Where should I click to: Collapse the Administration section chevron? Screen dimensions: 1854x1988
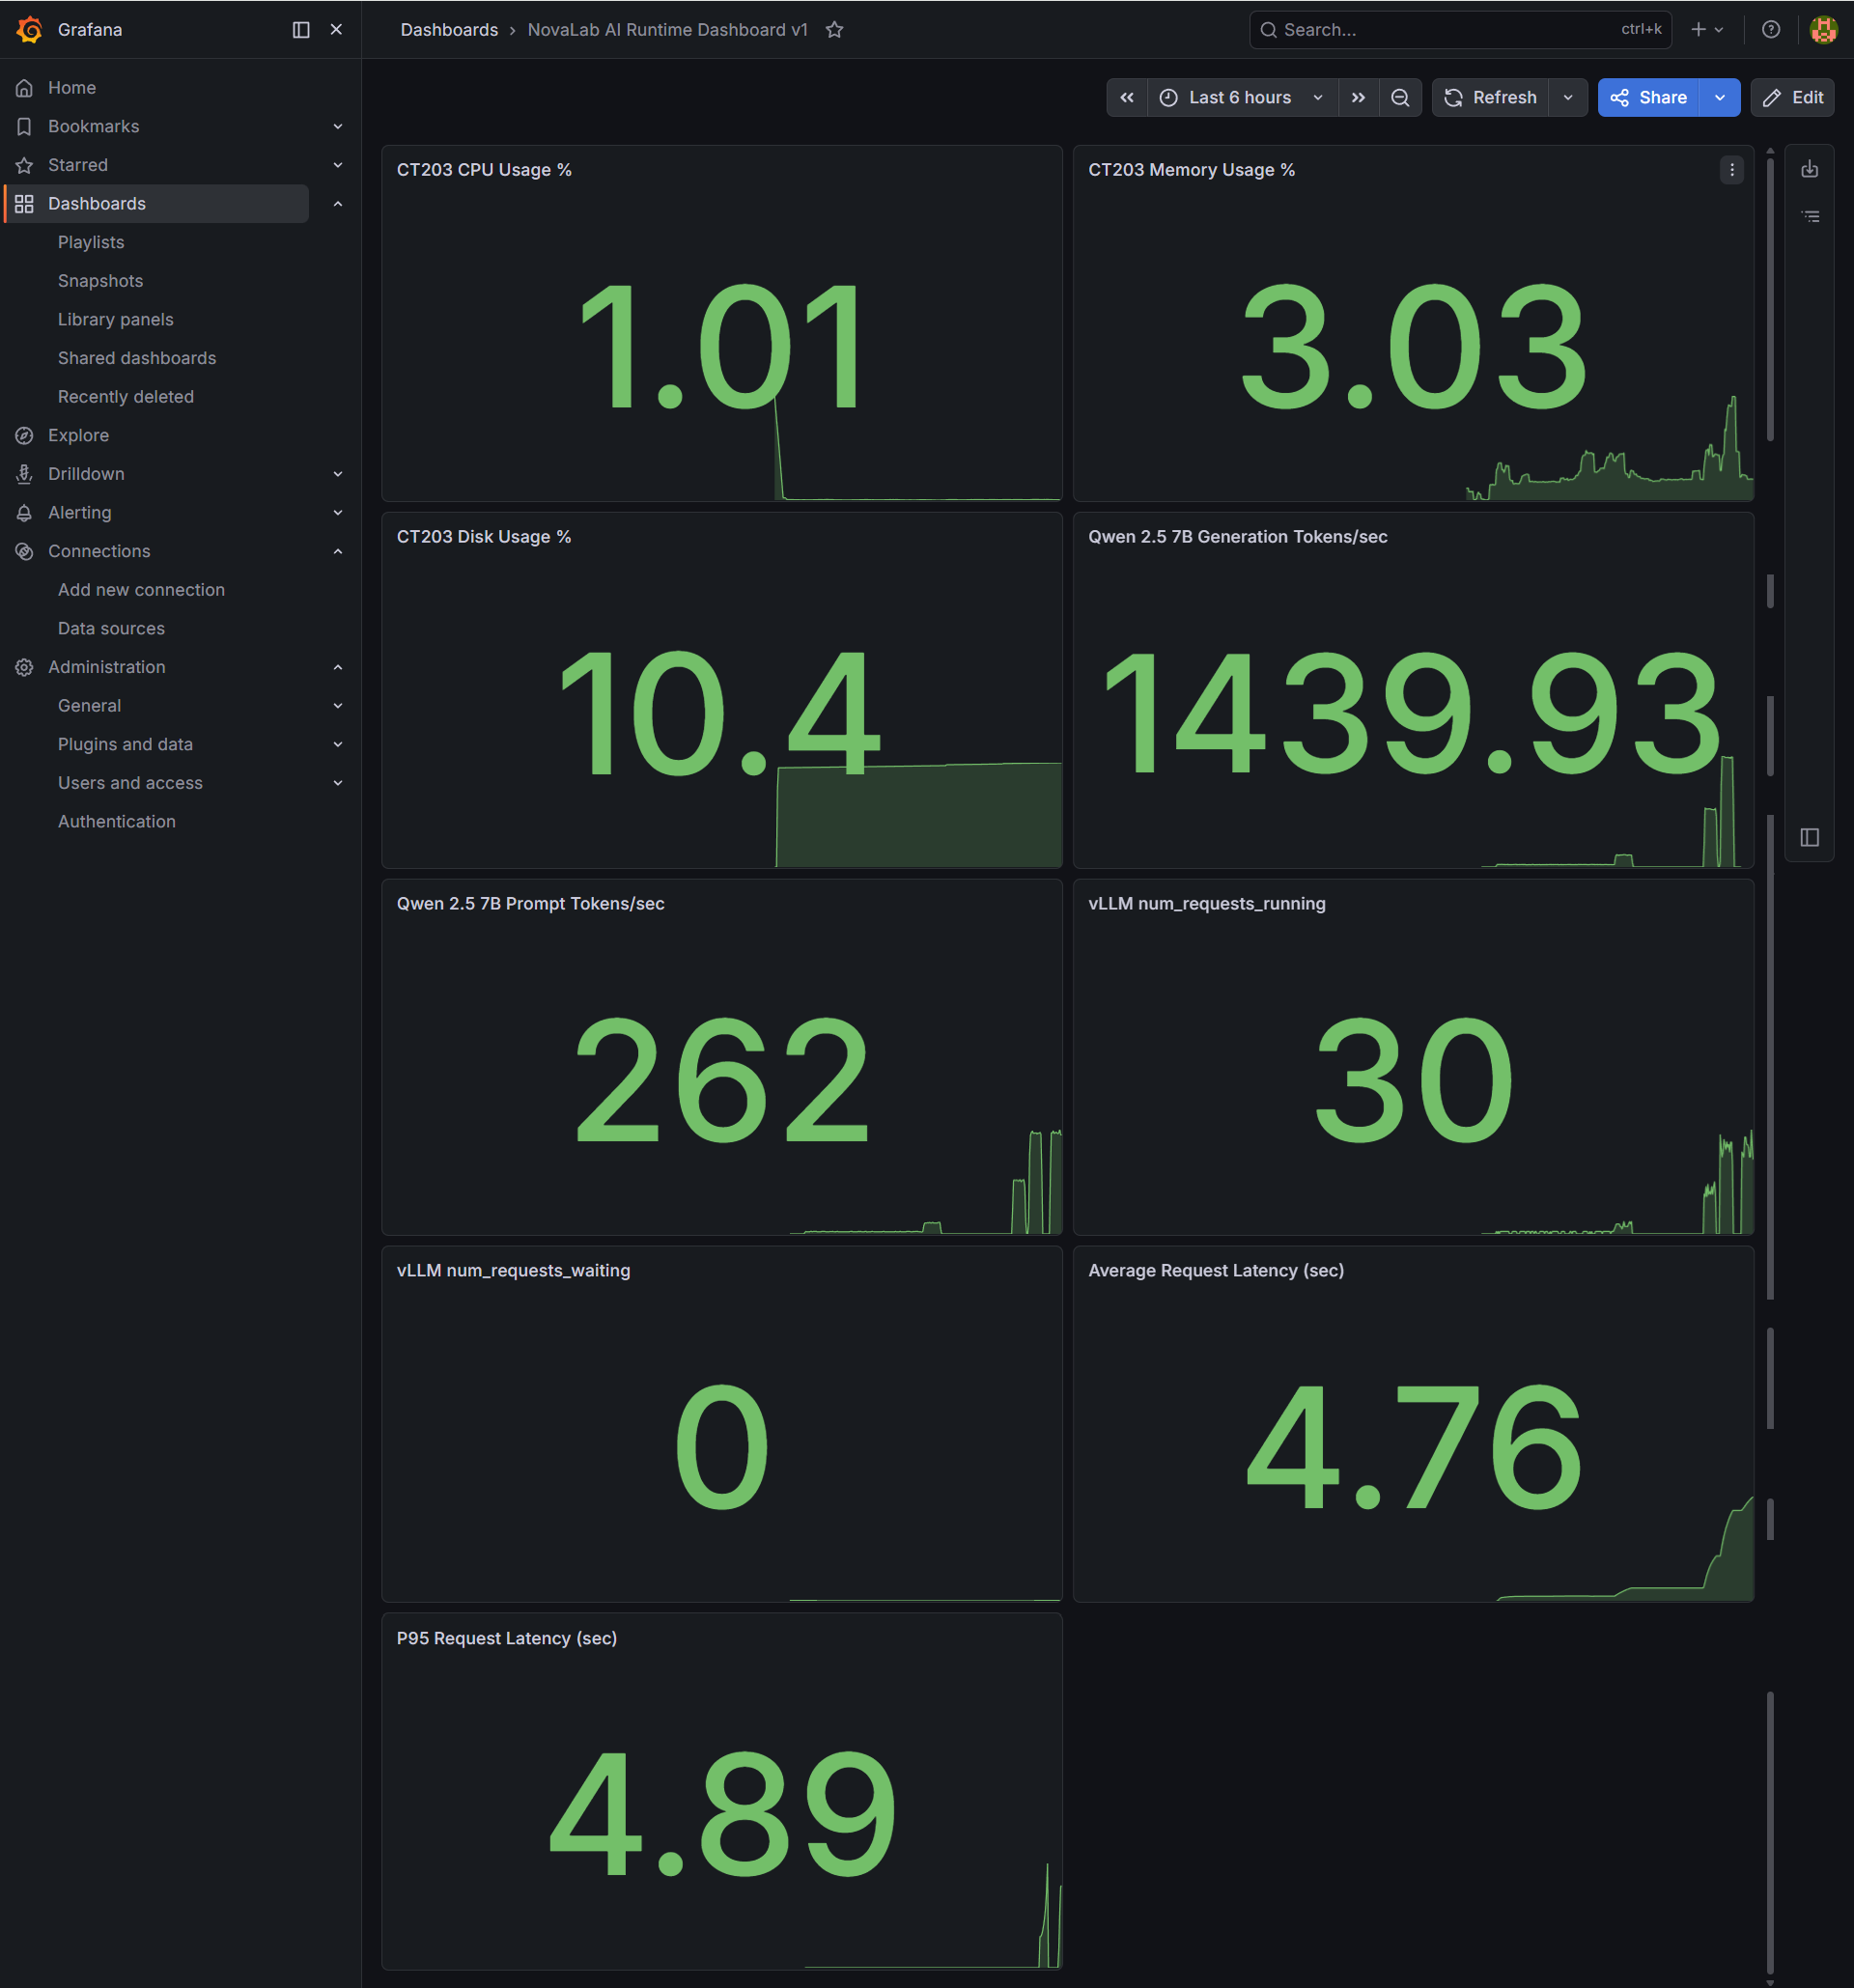[x=338, y=667]
